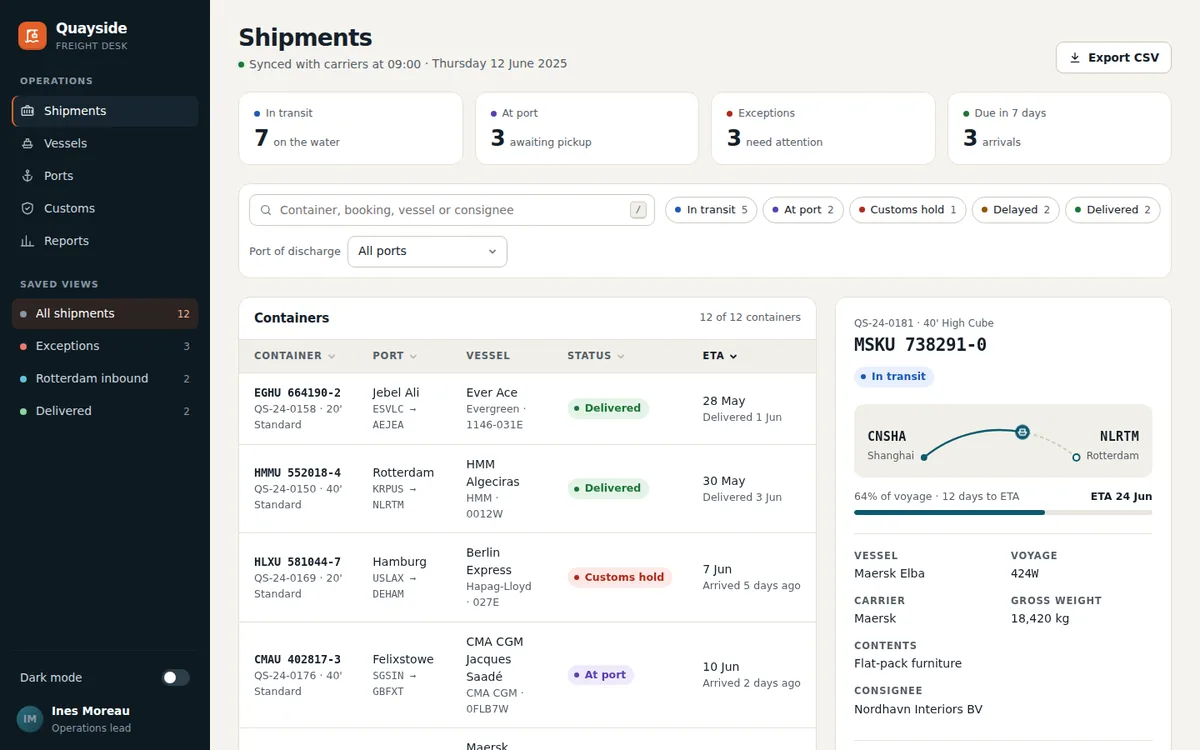
Task: Click the Berlin Express vessel cell
Action: pyautogui.click(x=499, y=578)
